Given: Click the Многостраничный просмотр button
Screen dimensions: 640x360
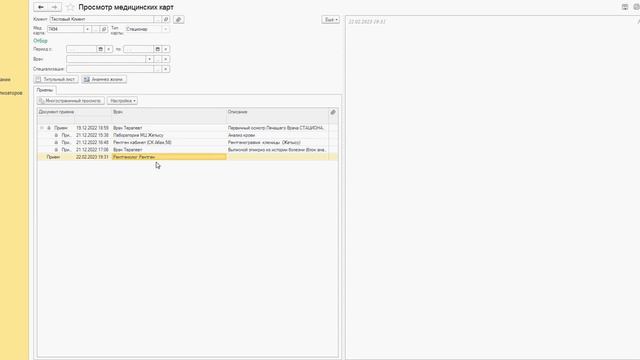Looking at the screenshot, I should click(x=71, y=100).
